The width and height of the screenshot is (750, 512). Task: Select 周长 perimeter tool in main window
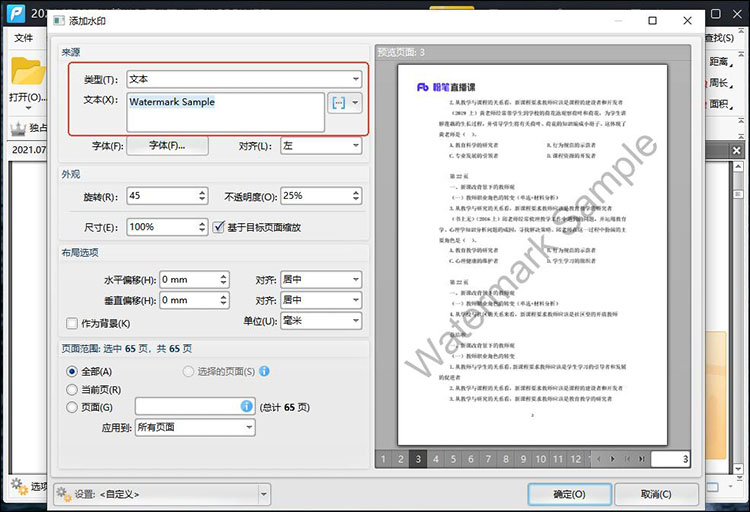(x=719, y=83)
